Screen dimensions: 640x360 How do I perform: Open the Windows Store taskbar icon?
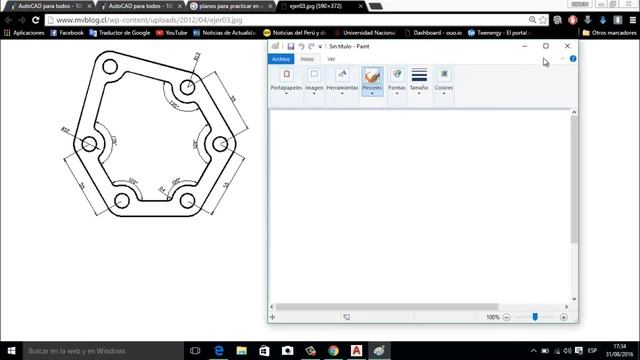(x=264, y=351)
